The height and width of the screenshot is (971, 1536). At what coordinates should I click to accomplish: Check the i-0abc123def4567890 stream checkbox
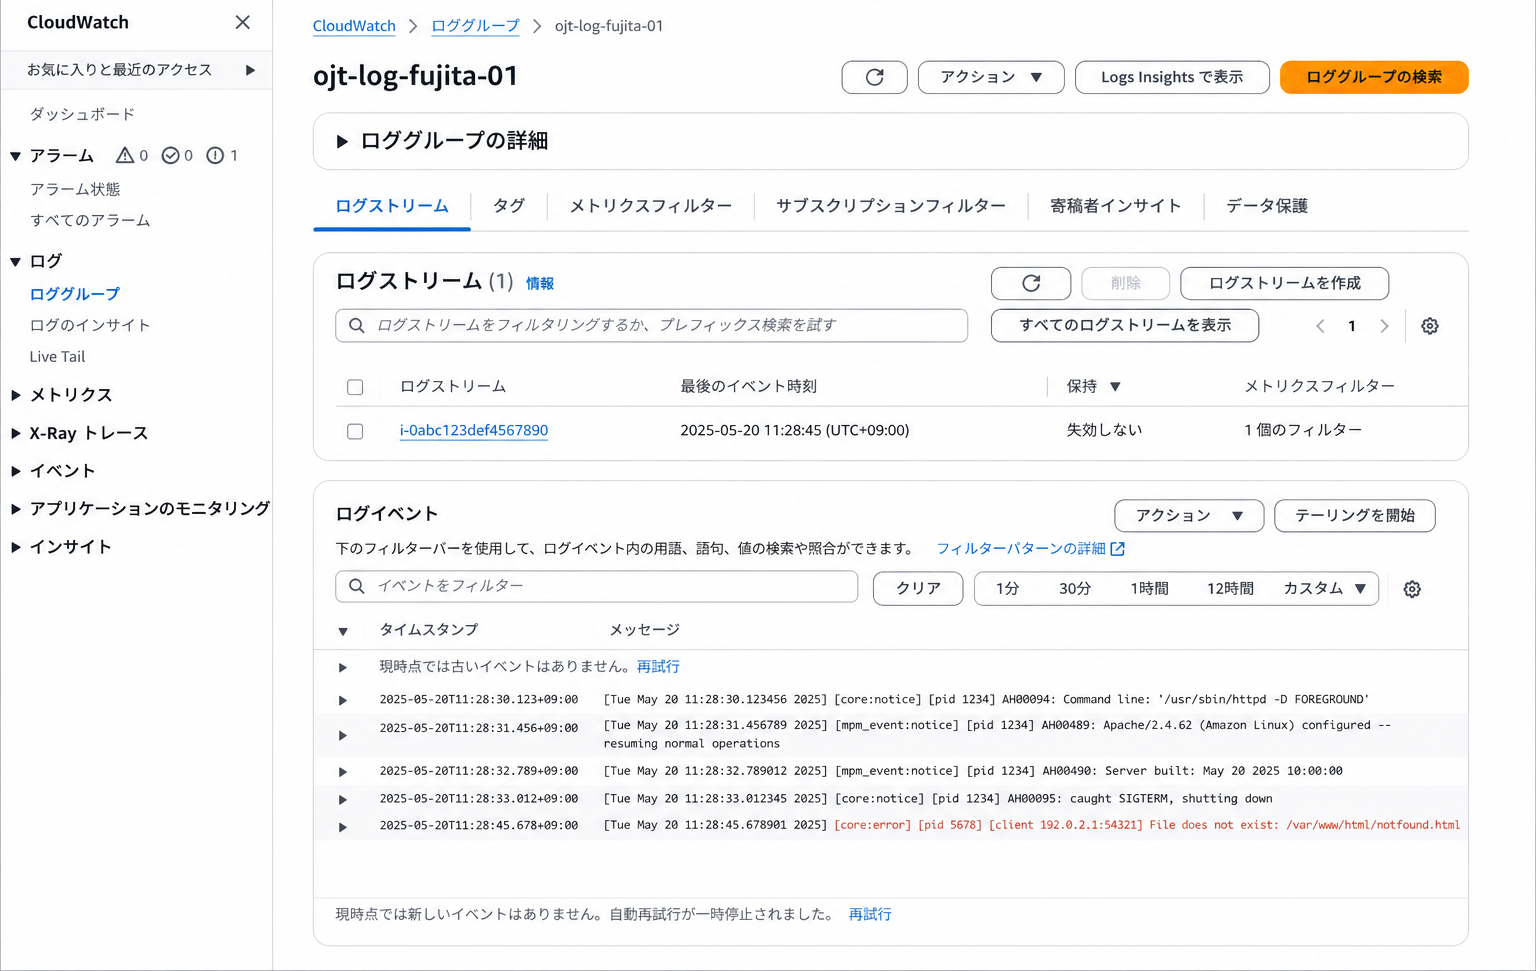[355, 431]
